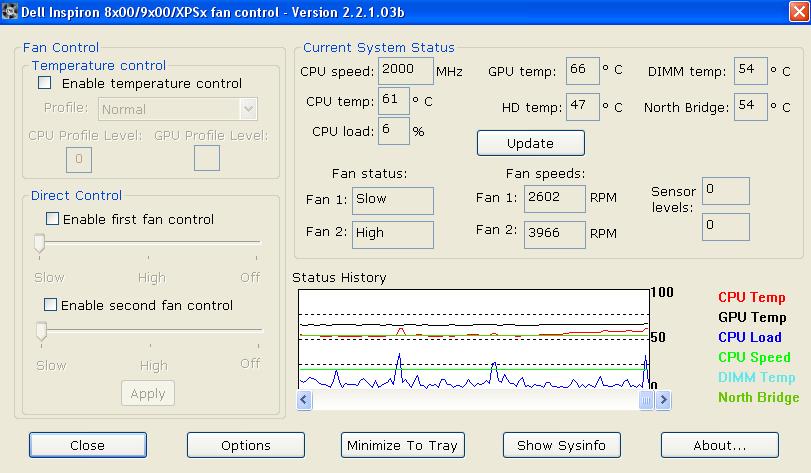
Task: Click the CPU Load legend label
Action: (x=750, y=337)
